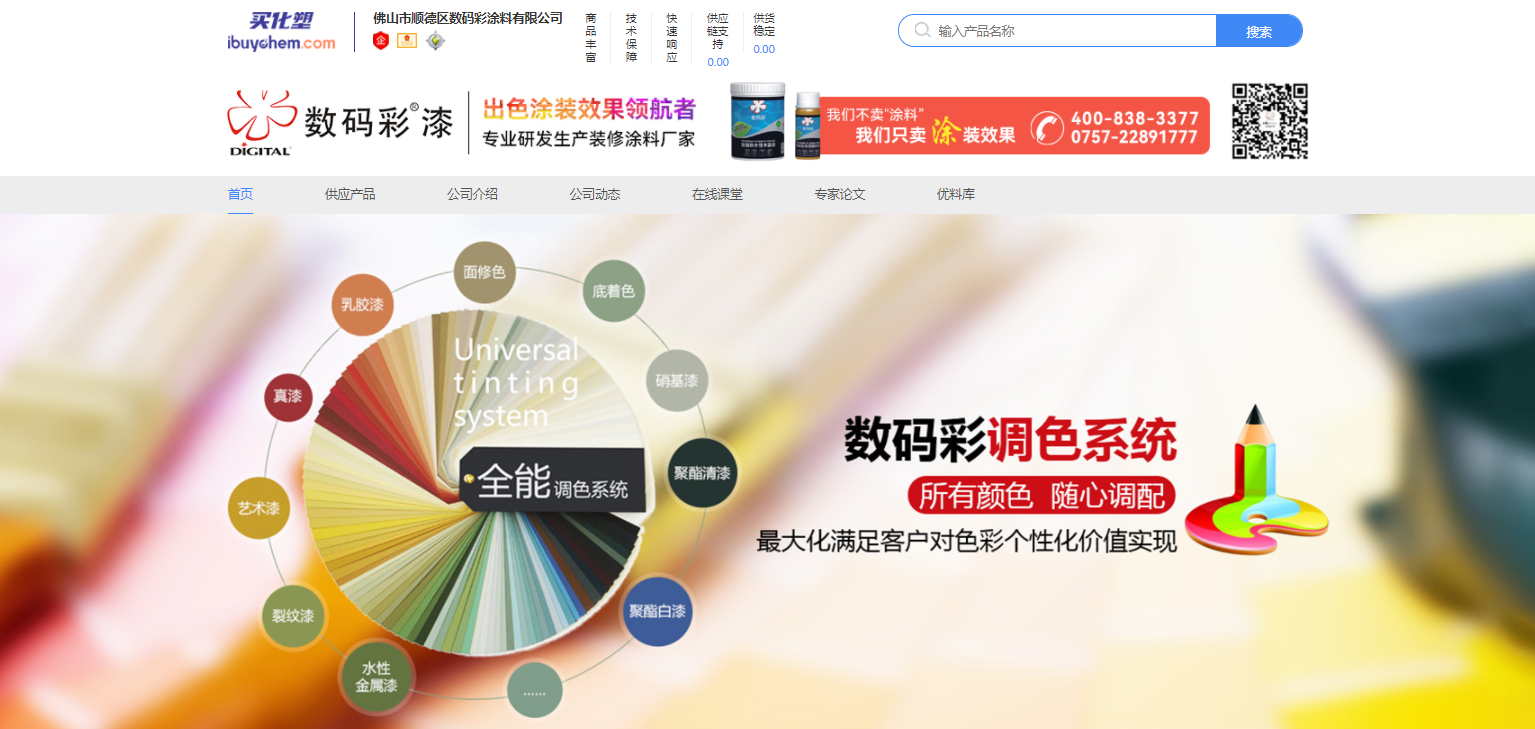The width and height of the screenshot is (1535, 729).
Task: Click the 水性金属漆 circle
Action: click(376, 677)
